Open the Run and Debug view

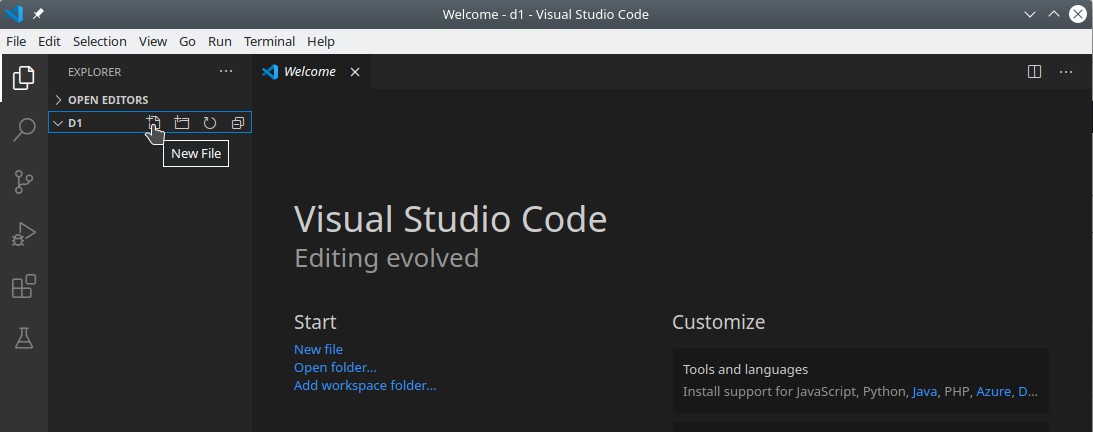click(x=24, y=234)
